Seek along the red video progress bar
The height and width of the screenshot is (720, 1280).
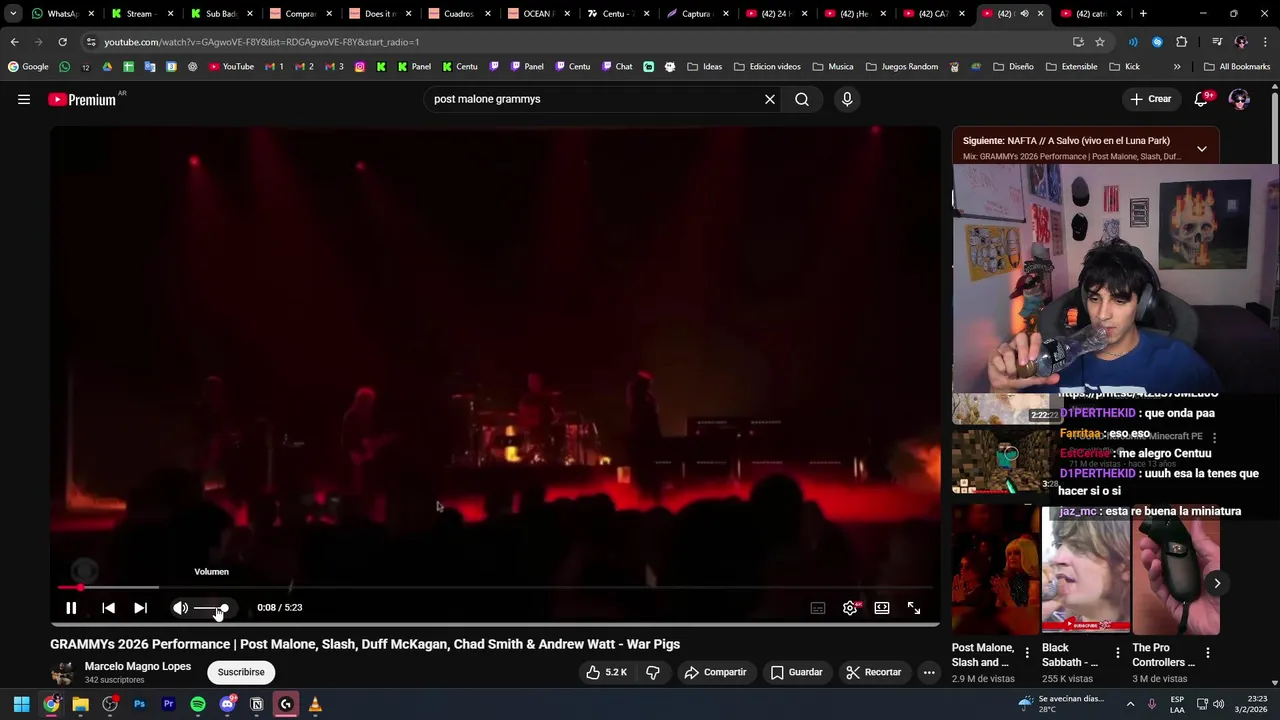pyautogui.click(x=495, y=587)
